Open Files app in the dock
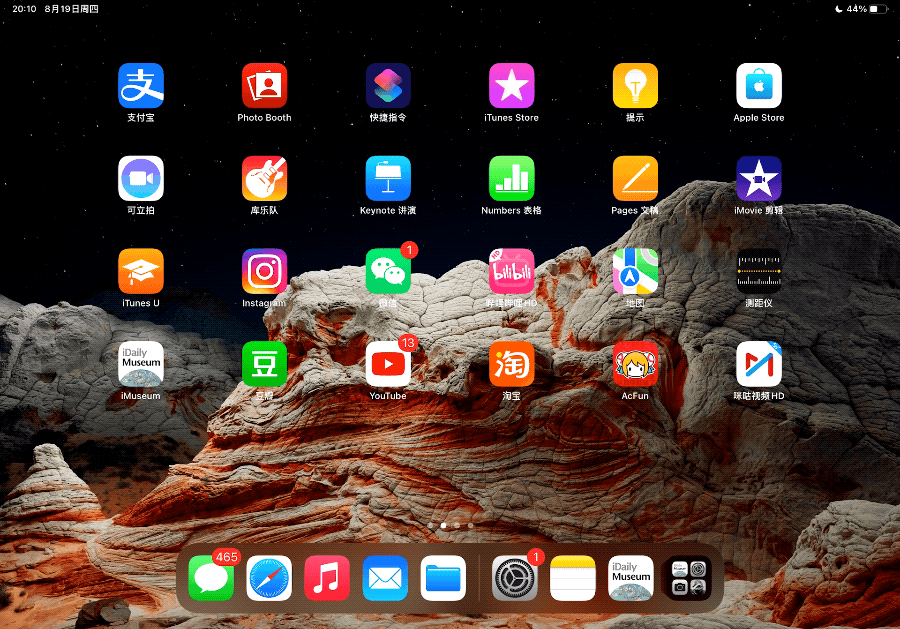 coord(443,578)
